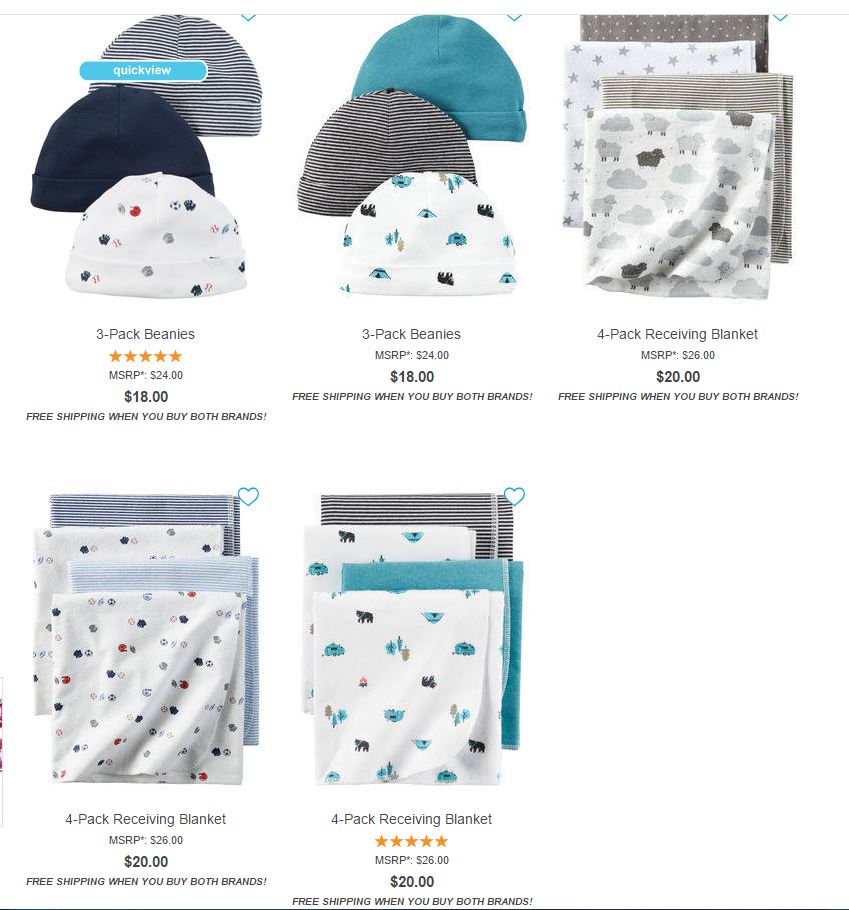View five-star rating of camping receiving blanket
The width and height of the screenshot is (849, 910).
pyautogui.click(x=411, y=841)
